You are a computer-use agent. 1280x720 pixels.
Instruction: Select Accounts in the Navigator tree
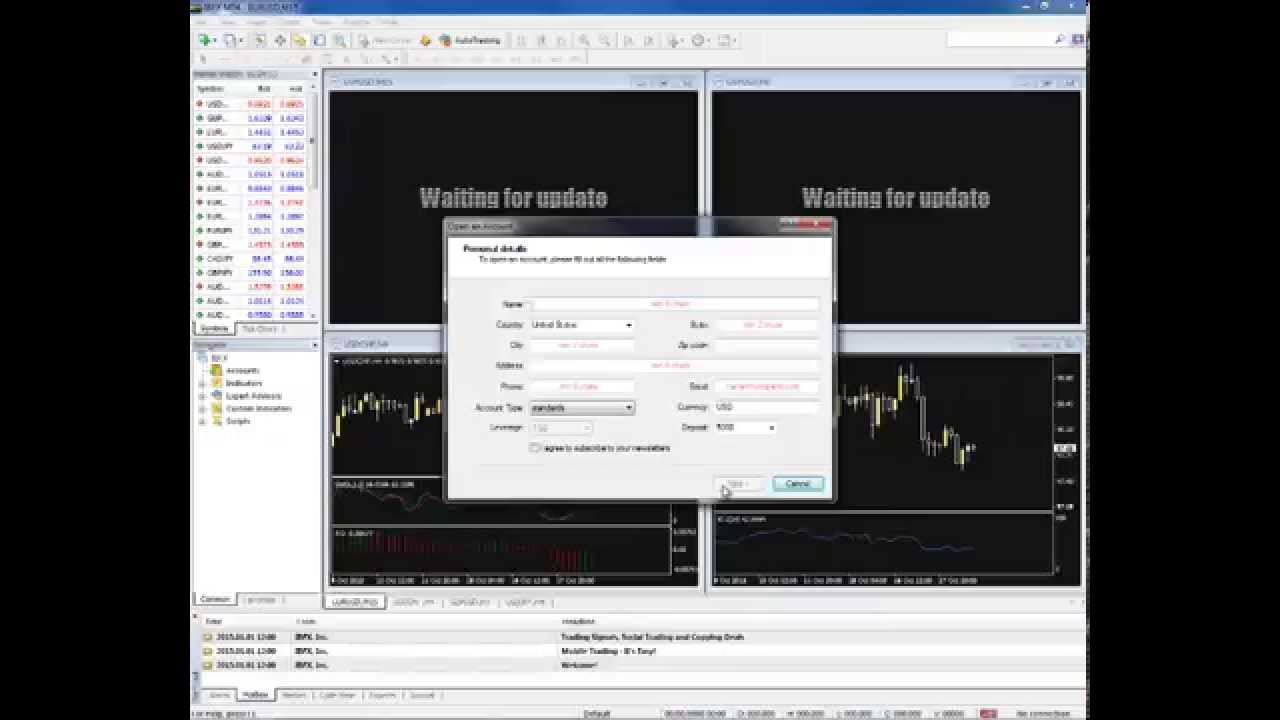tap(242, 370)
